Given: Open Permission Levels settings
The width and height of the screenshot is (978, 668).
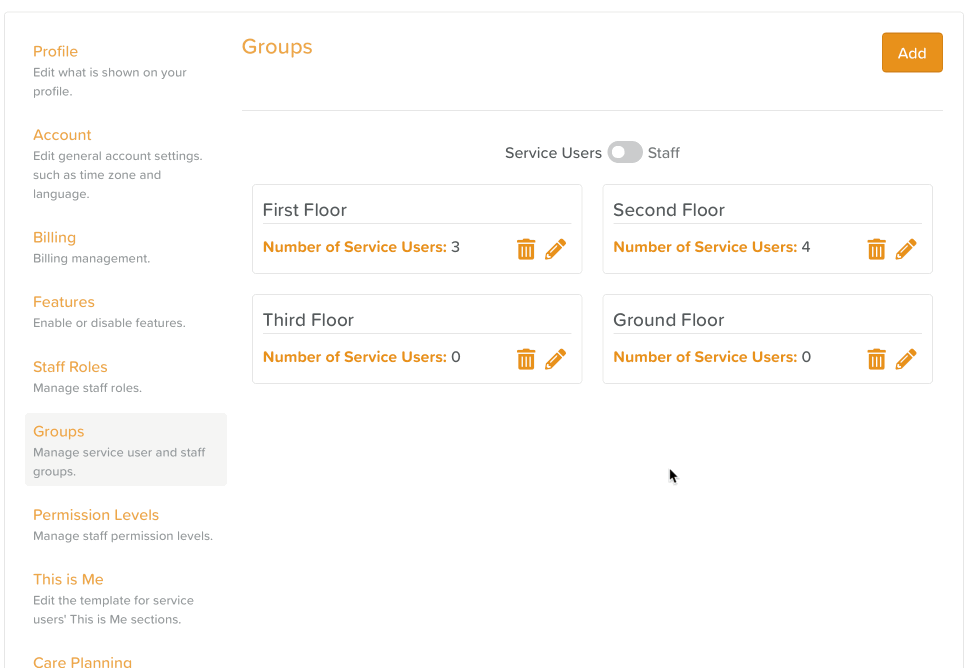Looking at the screenshot, I should click(96, 515).
